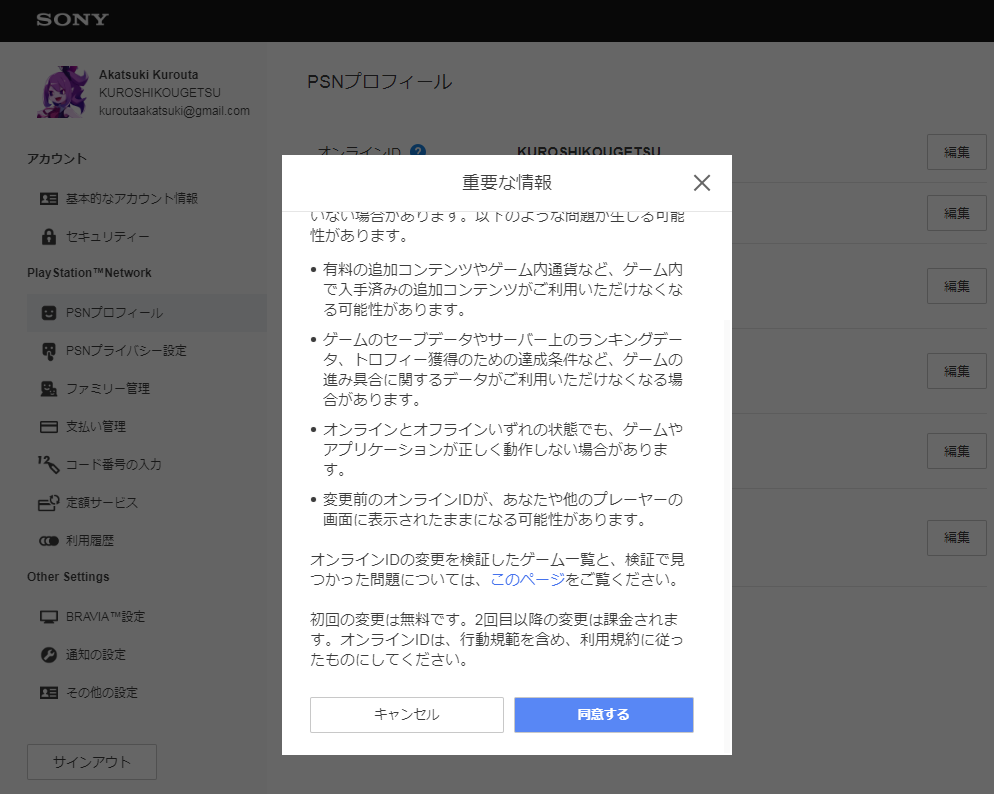Click the オンラインID help question icon

coord(418,151)
